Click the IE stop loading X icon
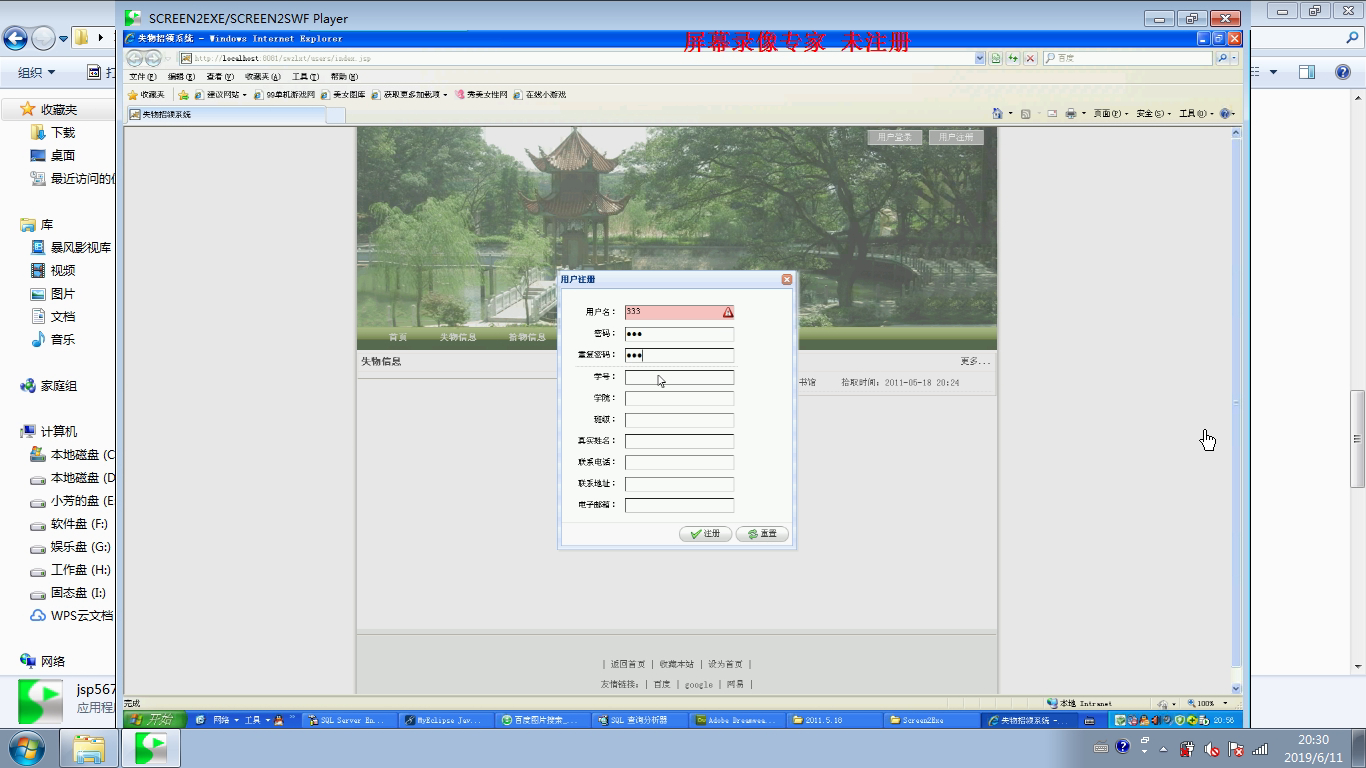The width and height of the screenshot is (1366, 768). 1030,58
